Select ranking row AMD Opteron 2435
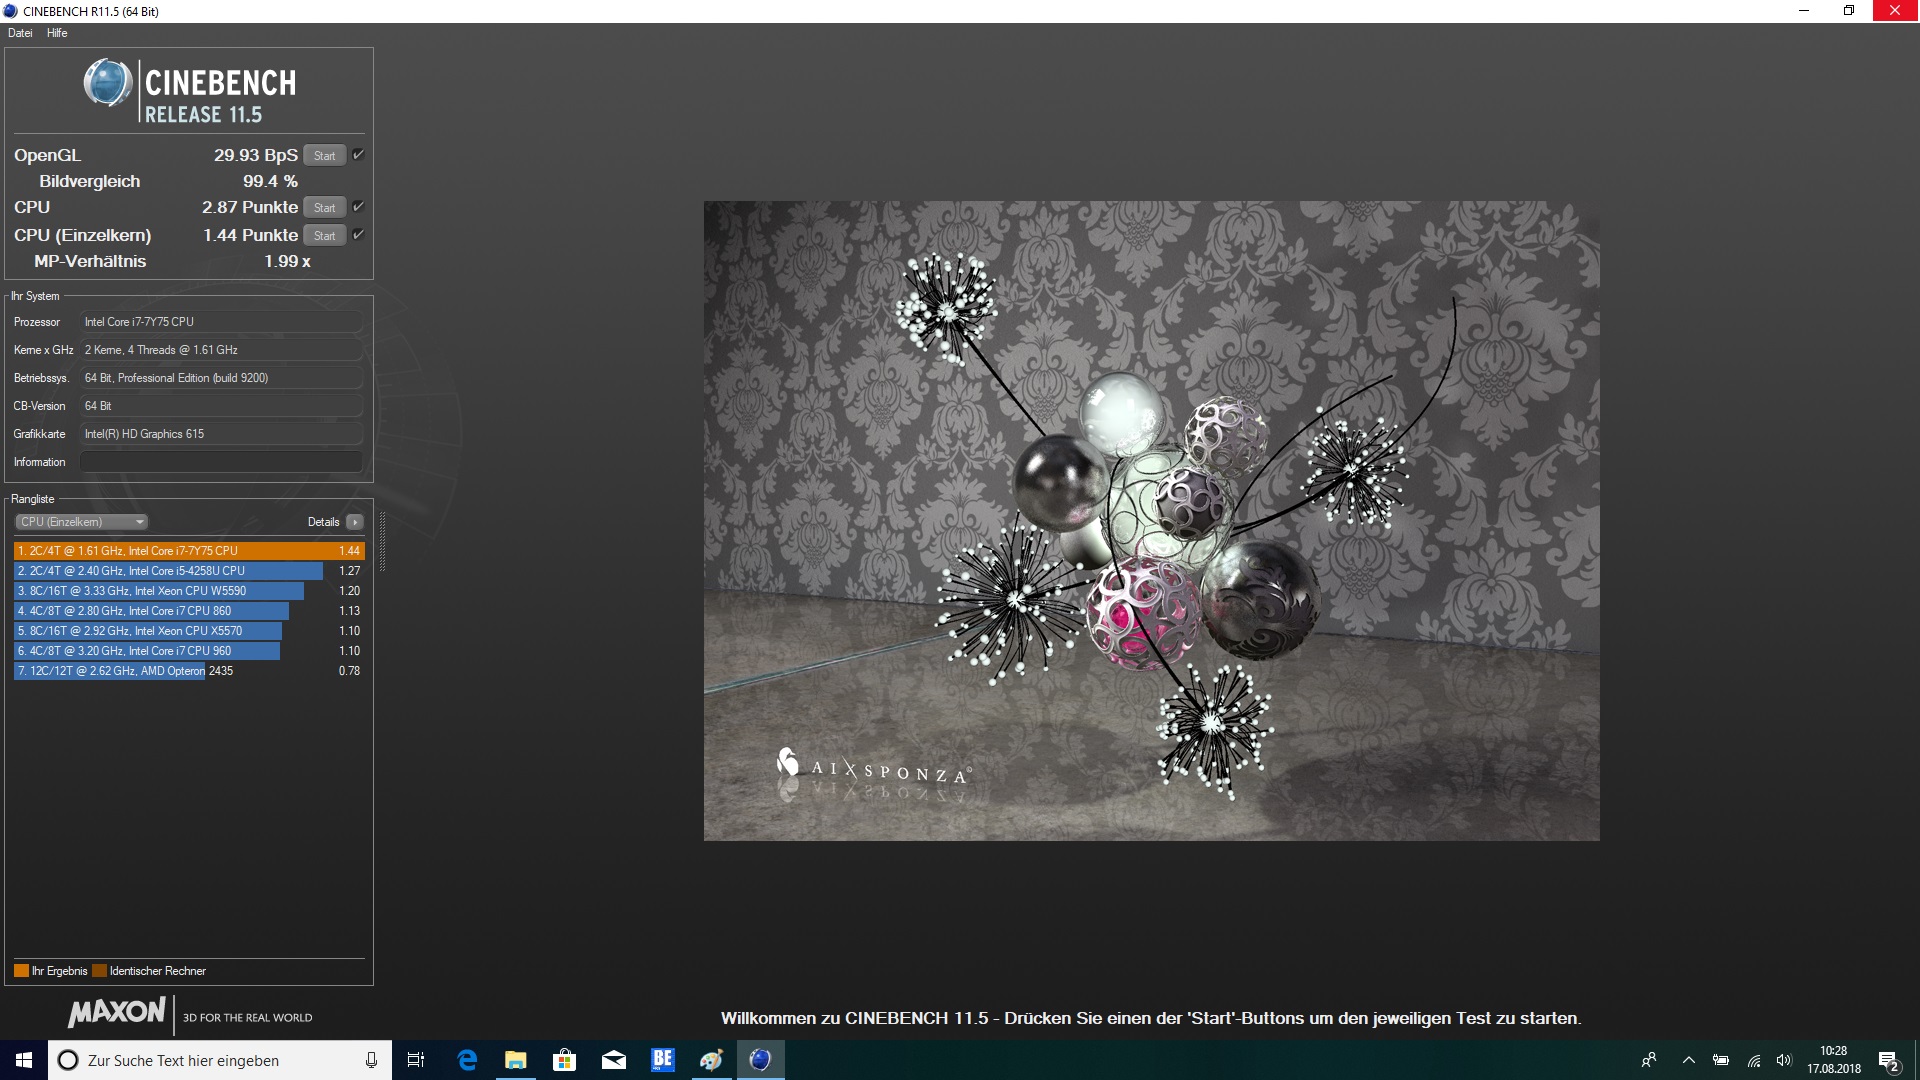The image size is (1920, 1080). click(x=189, y=671)
